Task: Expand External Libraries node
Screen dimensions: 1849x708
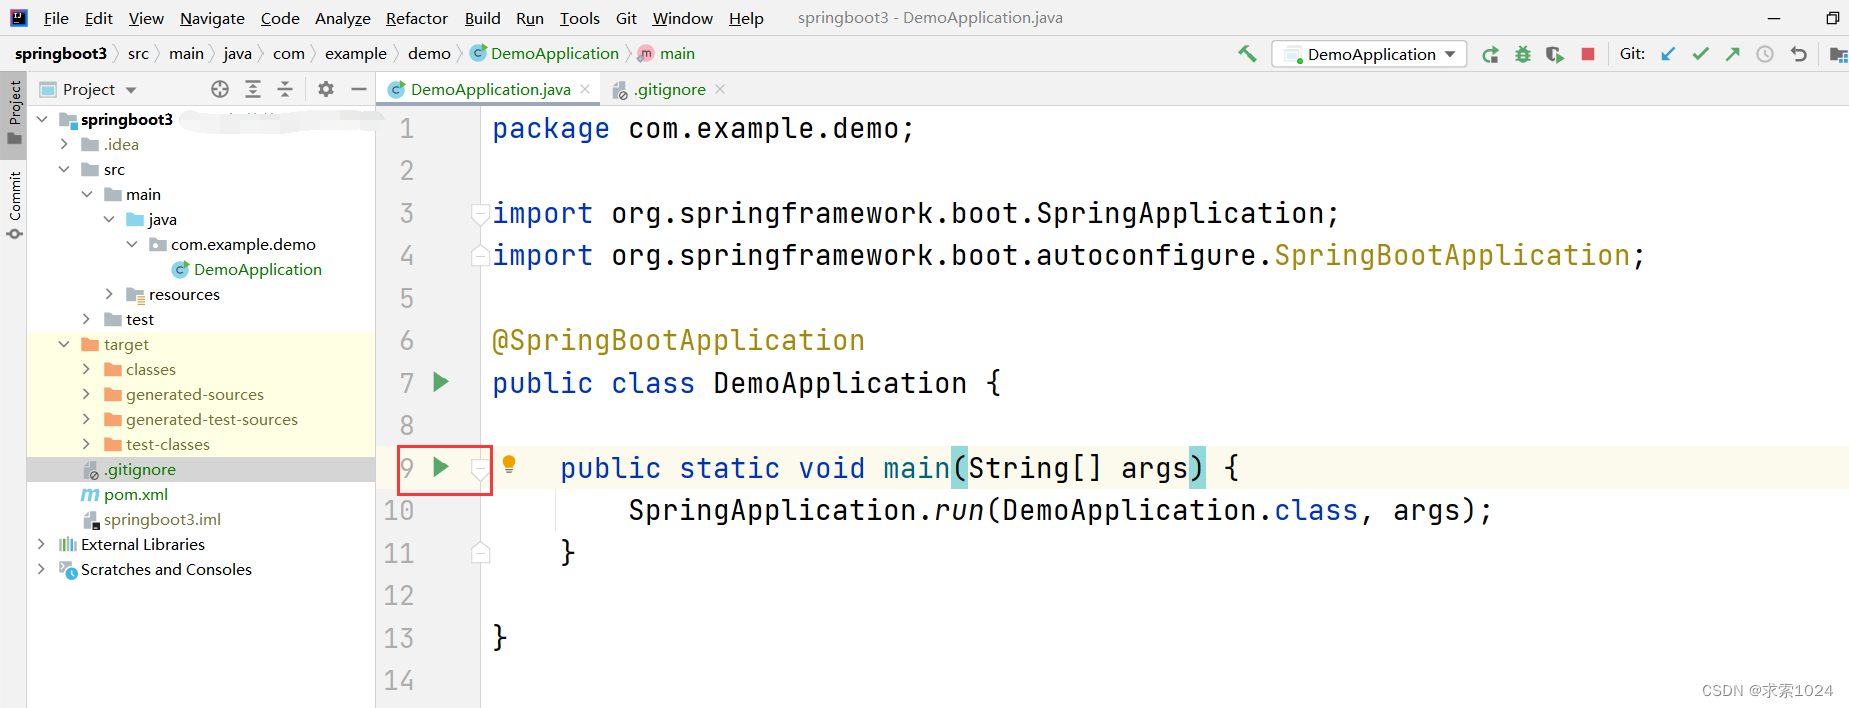Action: 42,544
